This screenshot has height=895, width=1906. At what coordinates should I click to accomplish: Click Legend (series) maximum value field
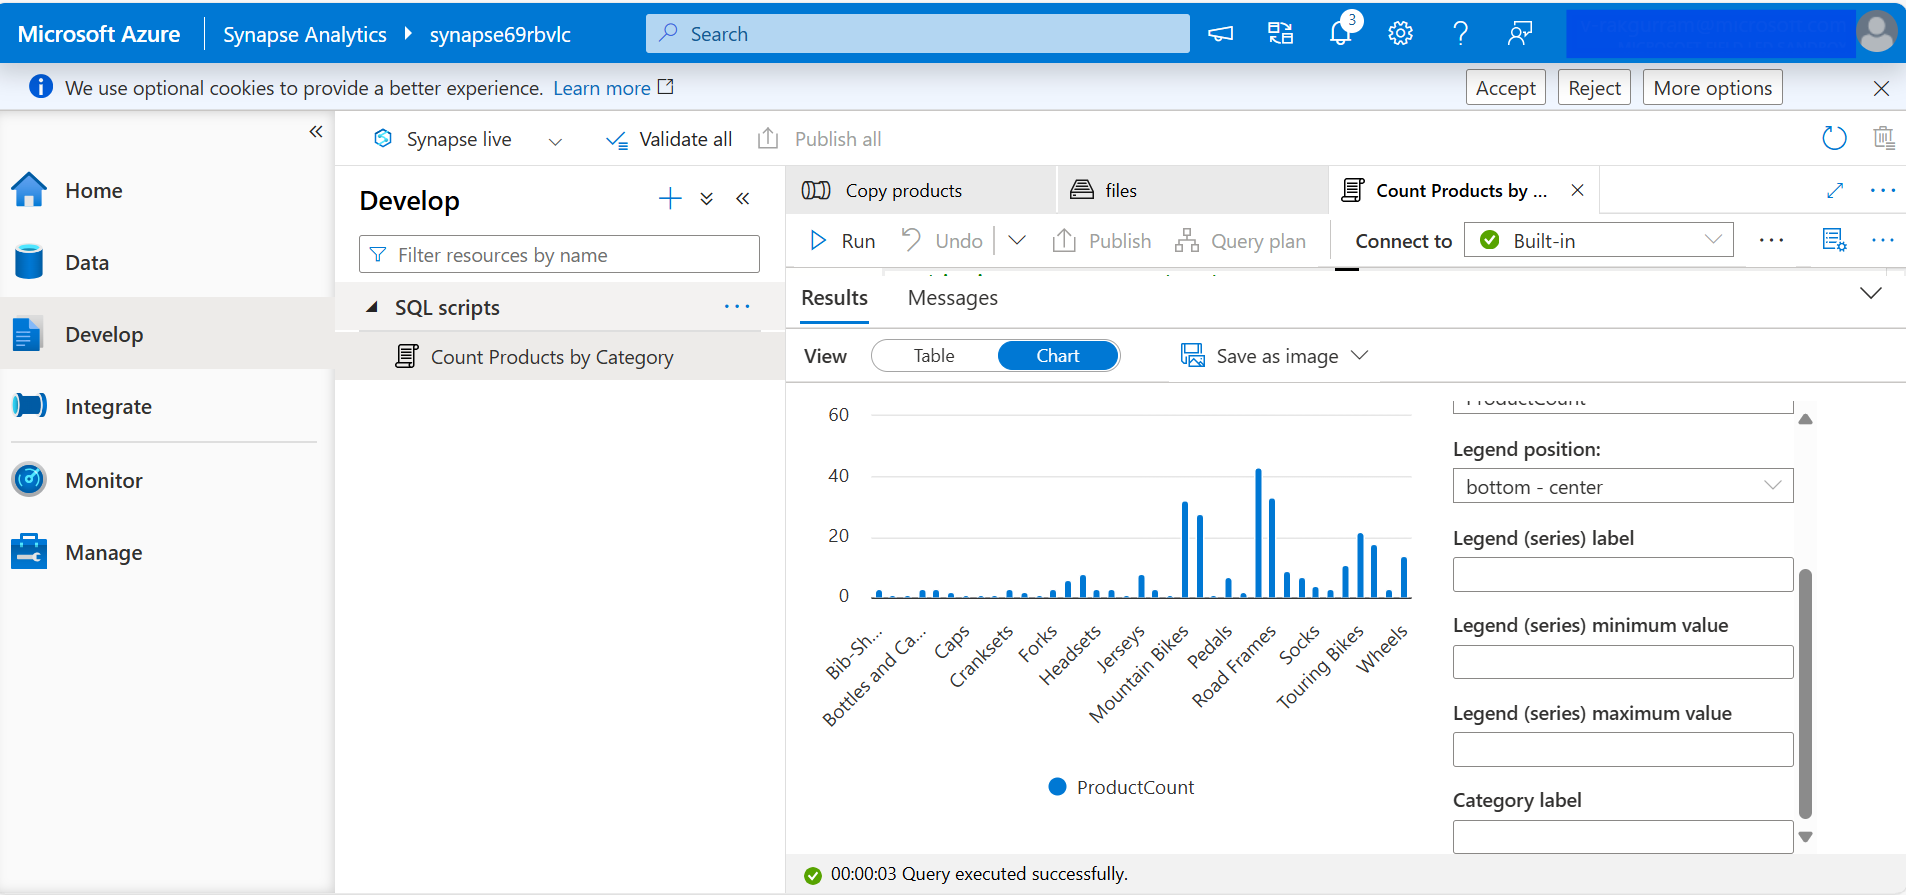click(1622, 749)
